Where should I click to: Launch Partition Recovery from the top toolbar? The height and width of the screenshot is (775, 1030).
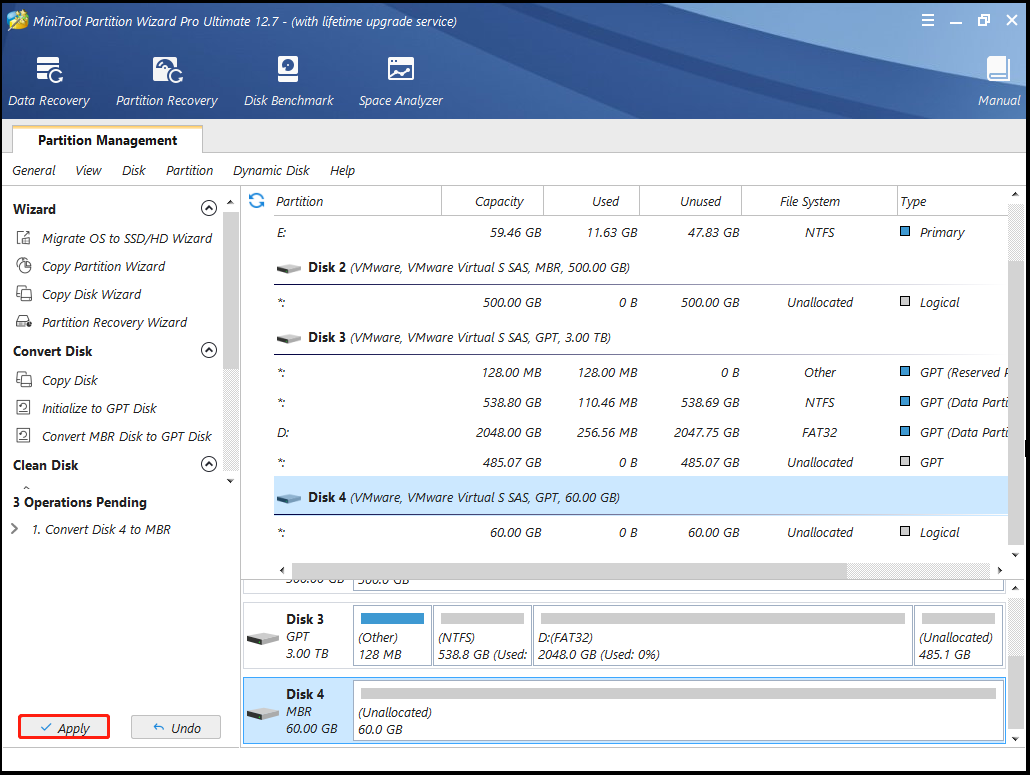coord(167,81)
